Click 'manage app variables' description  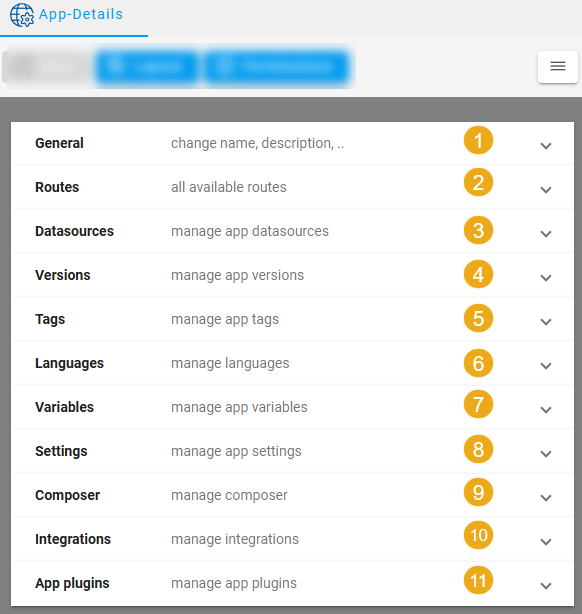coord(239,407)
